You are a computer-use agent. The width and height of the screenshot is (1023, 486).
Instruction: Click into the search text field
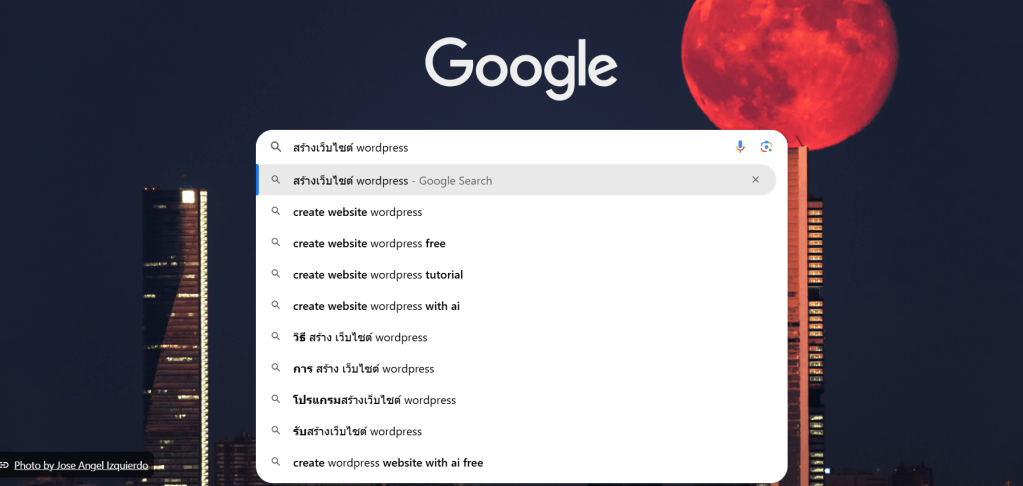(x=500, y=147)
